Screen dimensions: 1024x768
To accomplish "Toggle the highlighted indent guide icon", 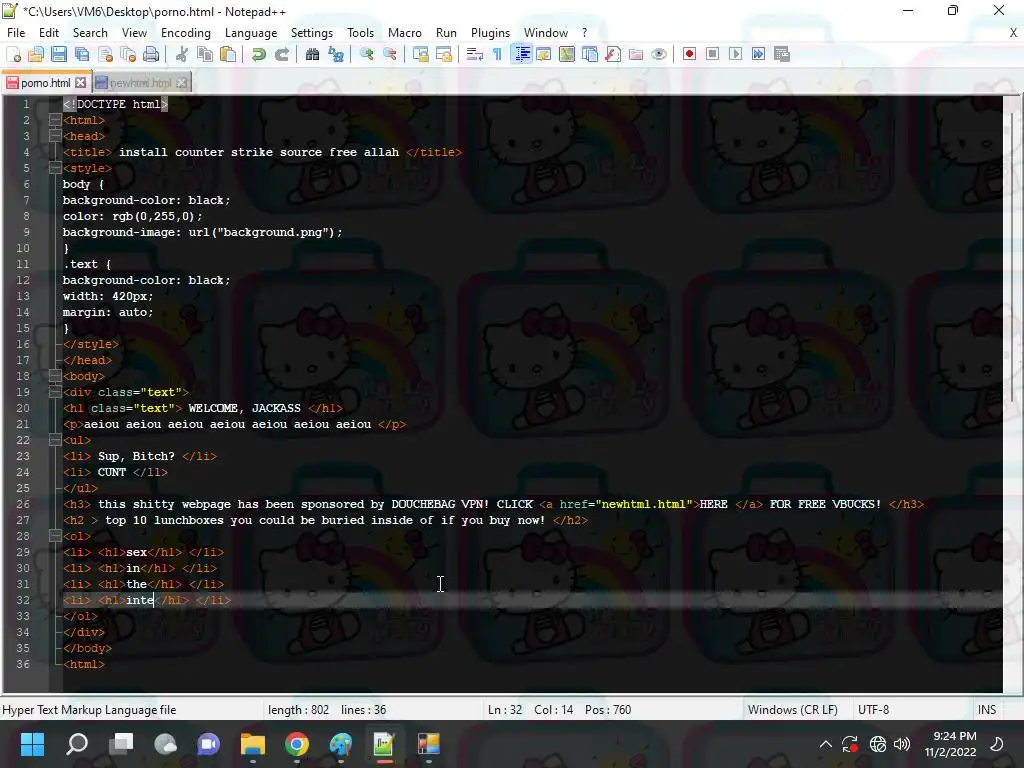I will click(x=521, y=54).
